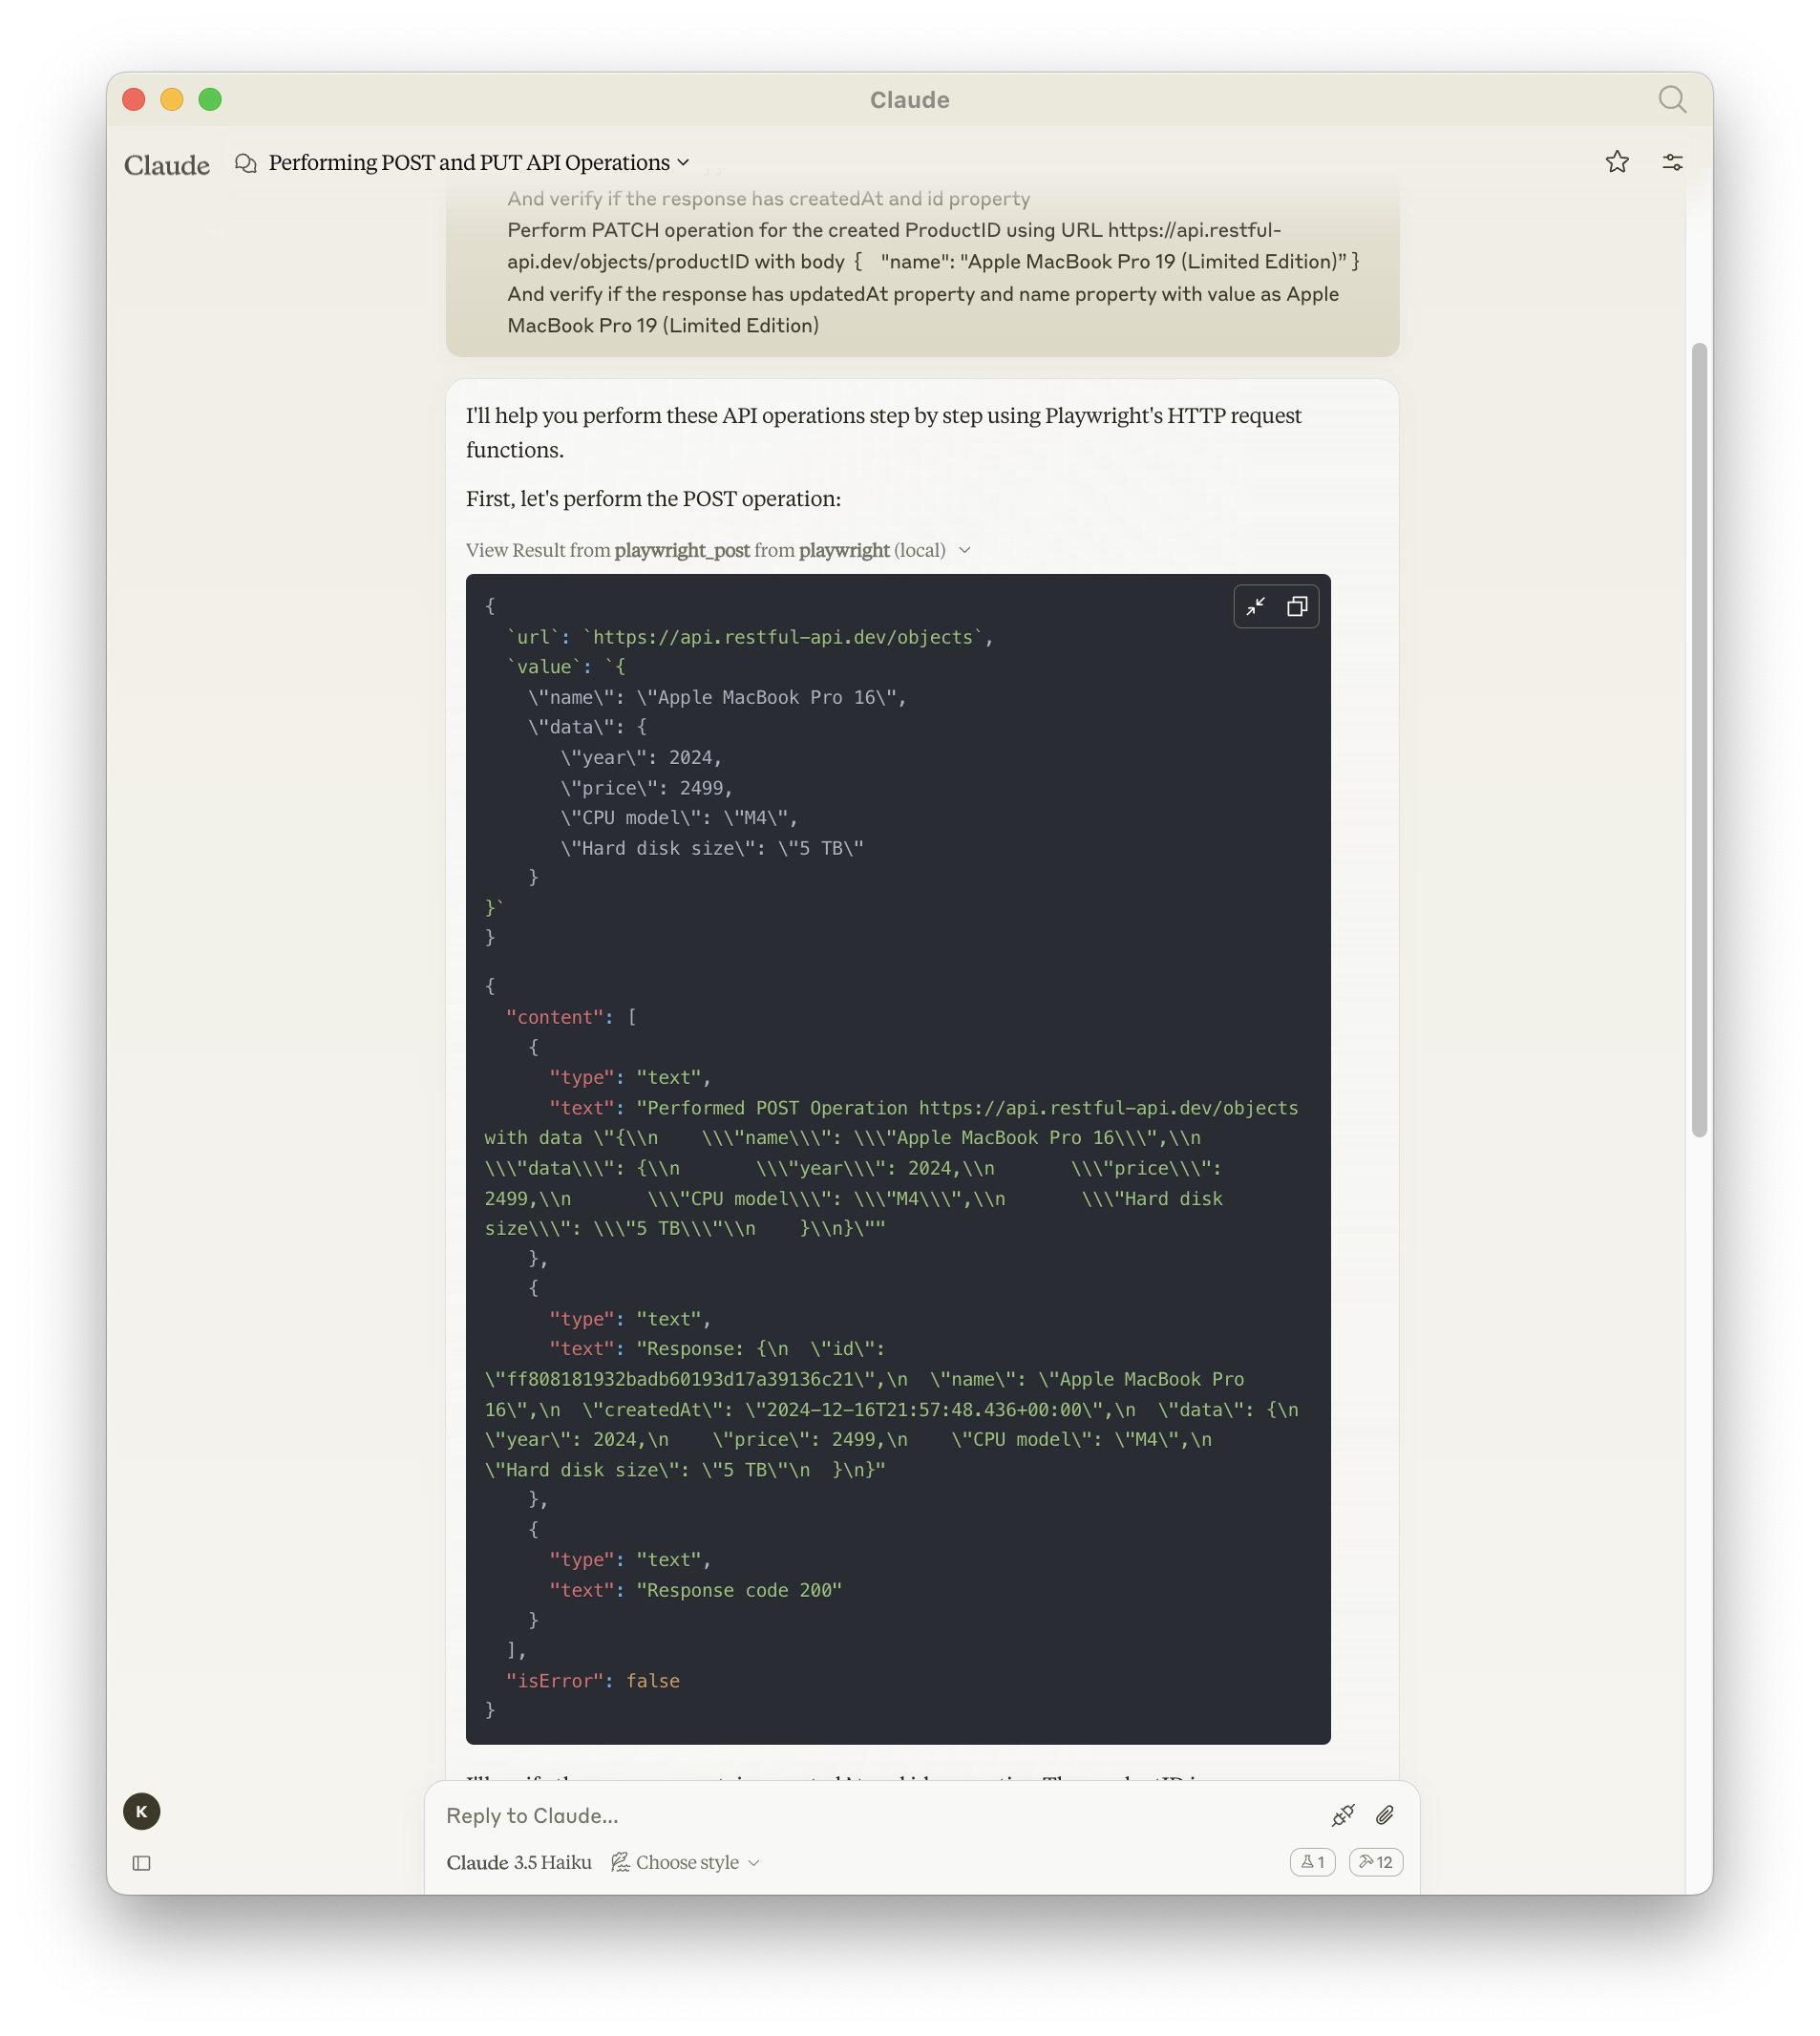
Task: Open search with the magnifying glass icon
Action: pos(1671,99)
